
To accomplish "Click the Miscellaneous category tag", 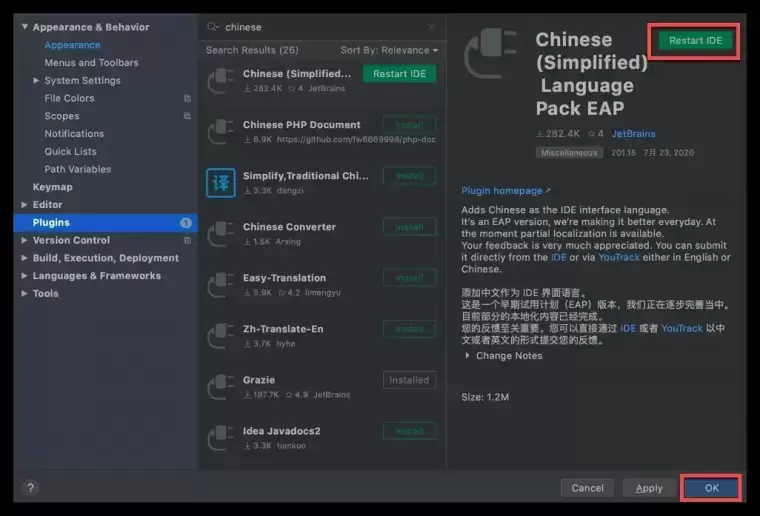I will tap(569, 153).
